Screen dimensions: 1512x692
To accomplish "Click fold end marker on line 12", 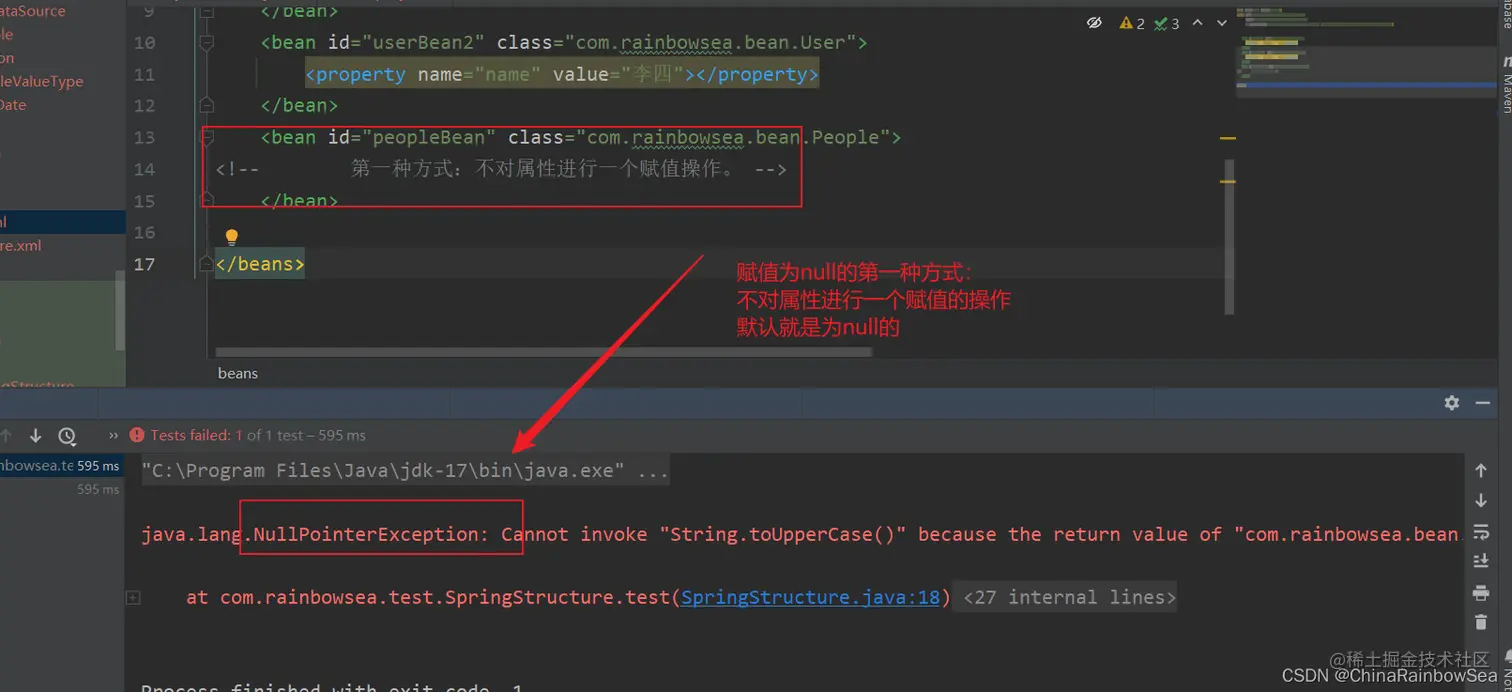I will [x=207, y=105].
